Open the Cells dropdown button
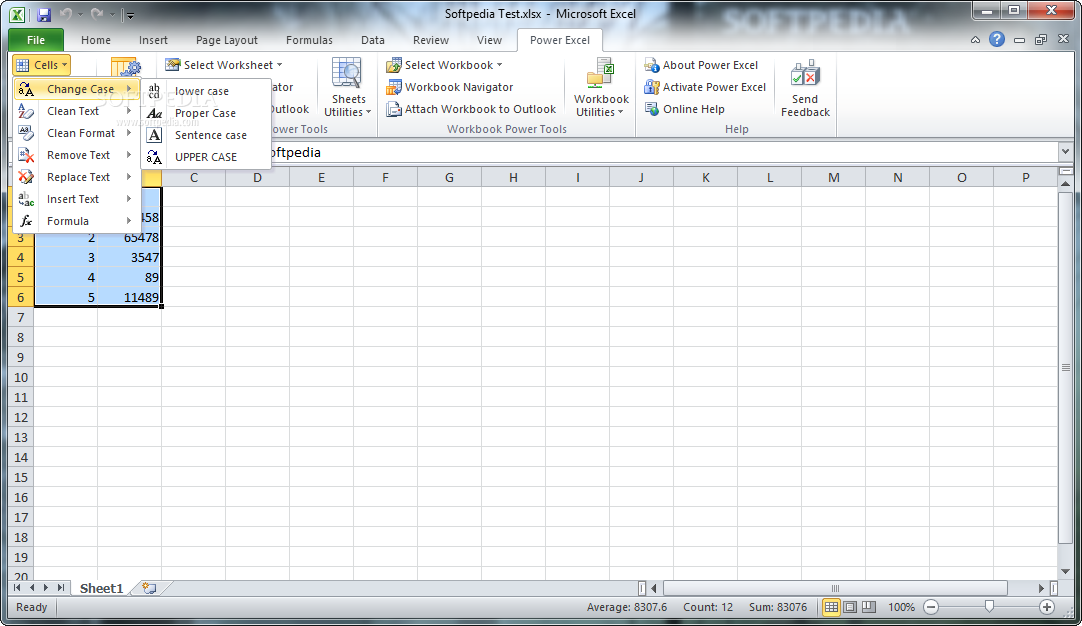The width and height of the screenshot is (1082, 626). 41,65
